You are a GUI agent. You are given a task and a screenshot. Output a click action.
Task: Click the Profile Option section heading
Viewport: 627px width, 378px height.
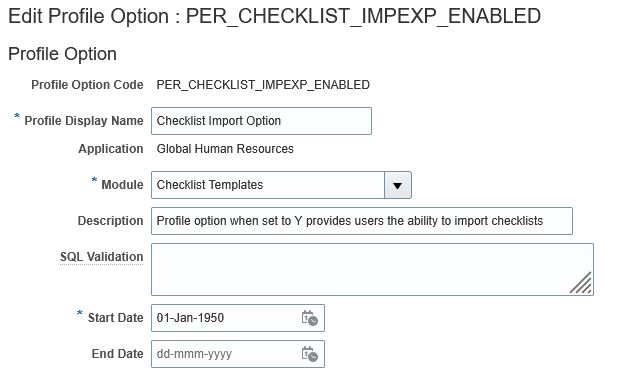[x=62, y=54]
